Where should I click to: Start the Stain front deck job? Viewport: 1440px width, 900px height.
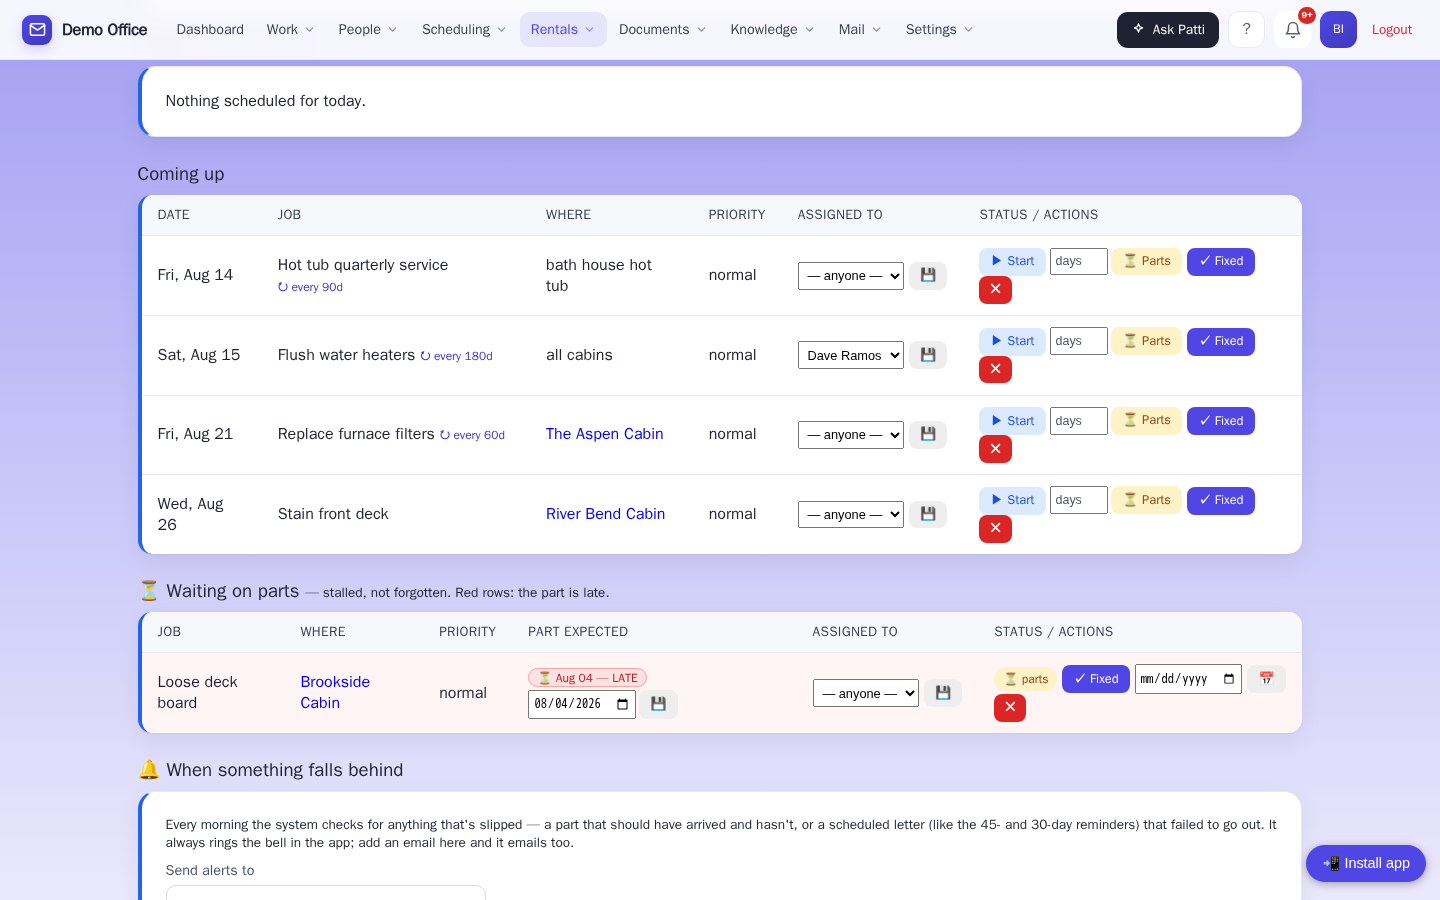[1012, 500]
